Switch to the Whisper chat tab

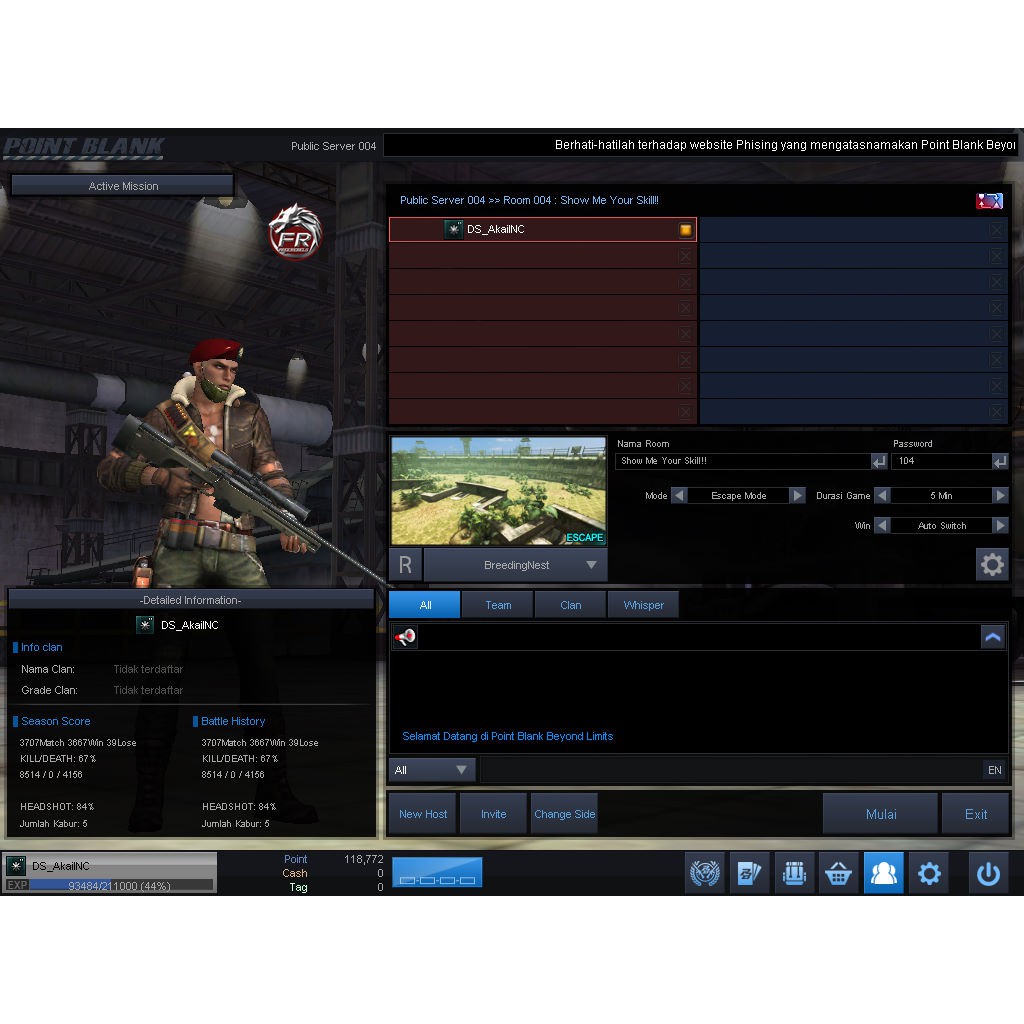[643, 604]
